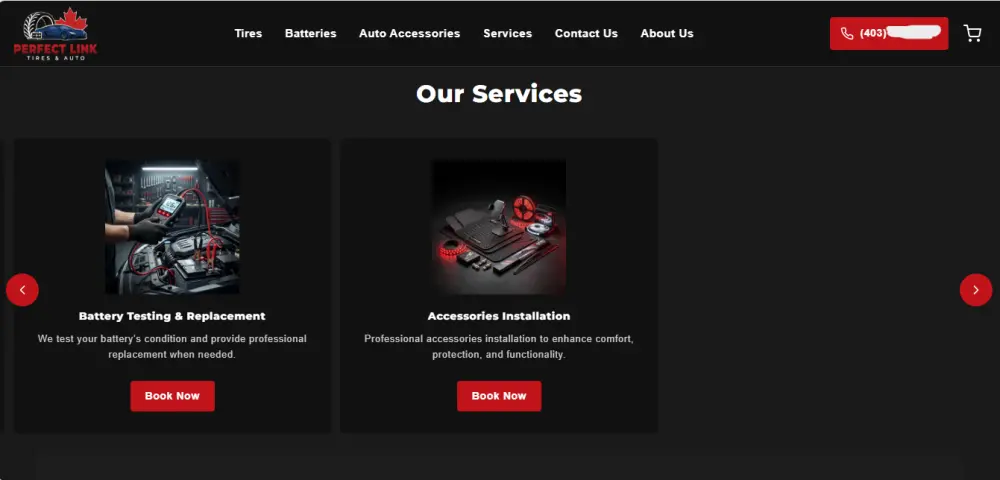Select the Accessories Installation heading

tap(499, 316)
